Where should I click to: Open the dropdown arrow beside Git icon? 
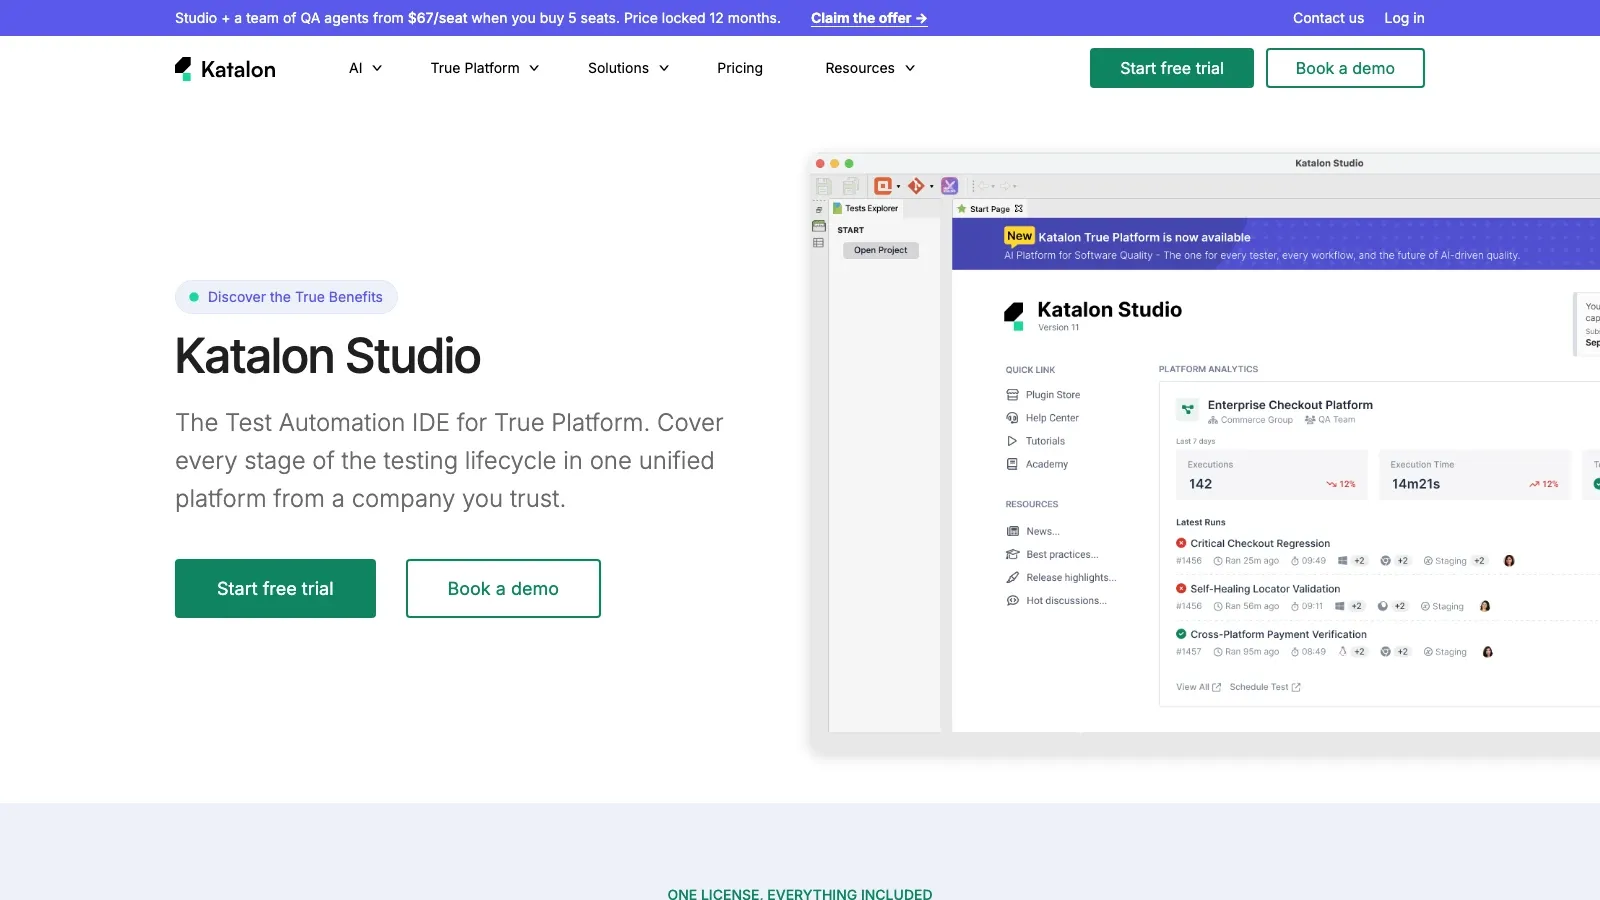(931, 186)
